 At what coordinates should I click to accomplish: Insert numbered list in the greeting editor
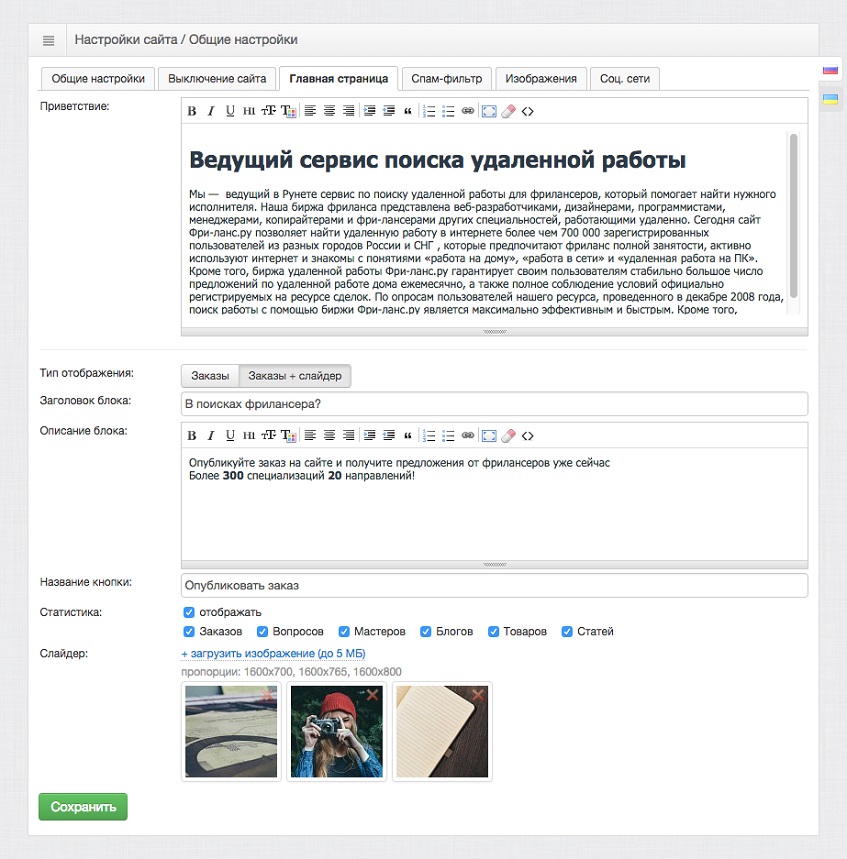click(x=429, y=111)
